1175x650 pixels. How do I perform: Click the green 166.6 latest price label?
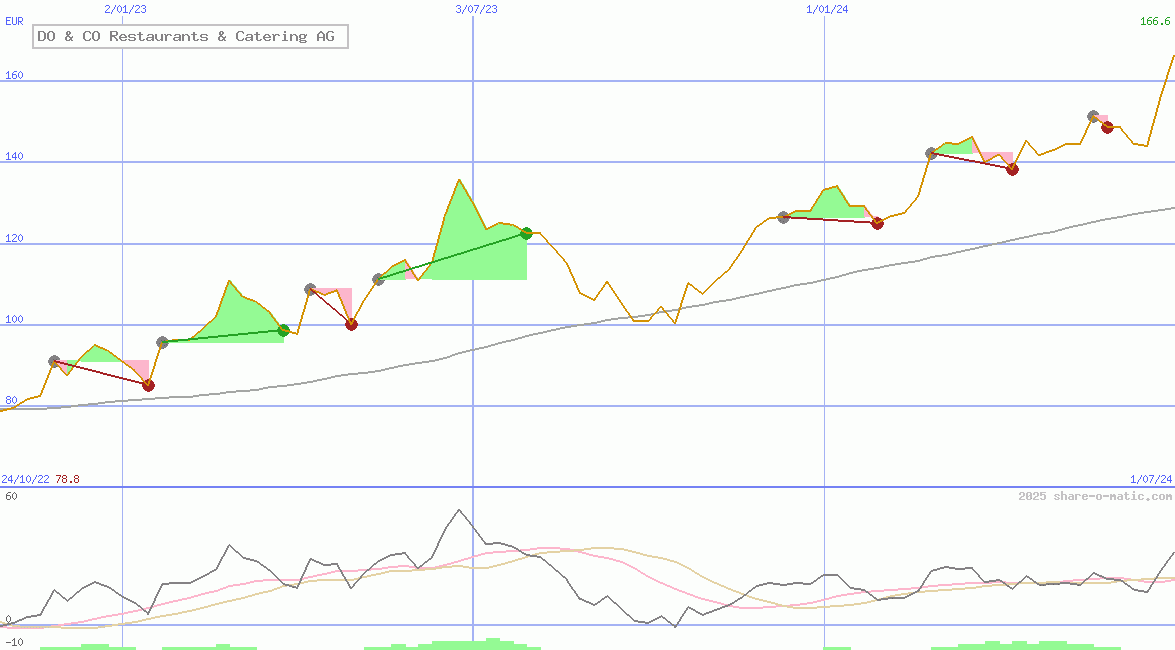tap(1155, 21)
